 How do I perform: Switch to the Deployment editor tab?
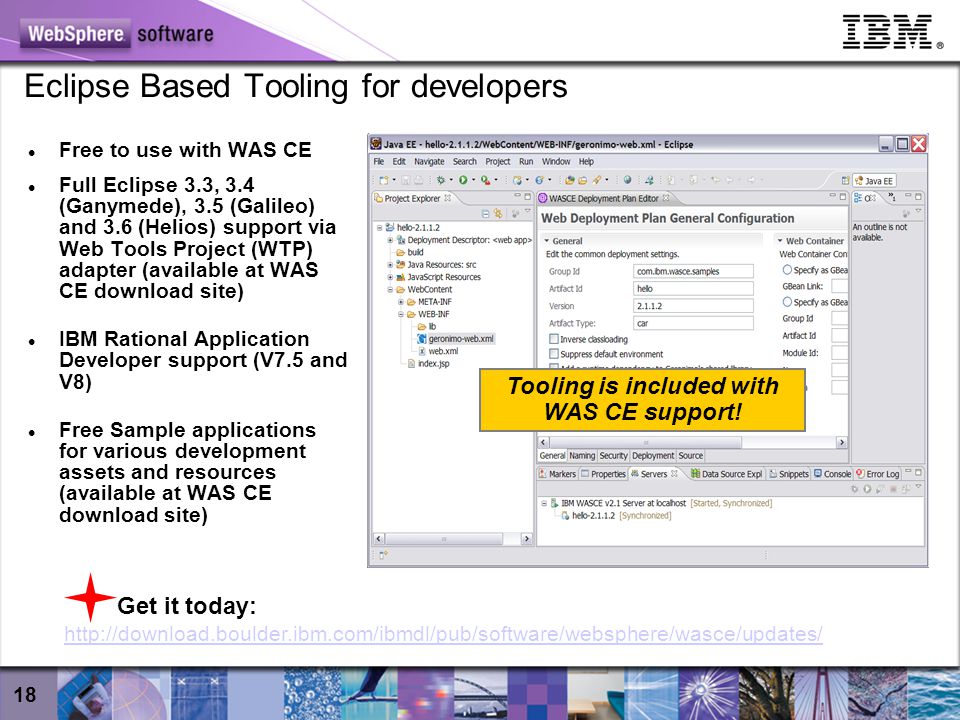pos(653,456)
